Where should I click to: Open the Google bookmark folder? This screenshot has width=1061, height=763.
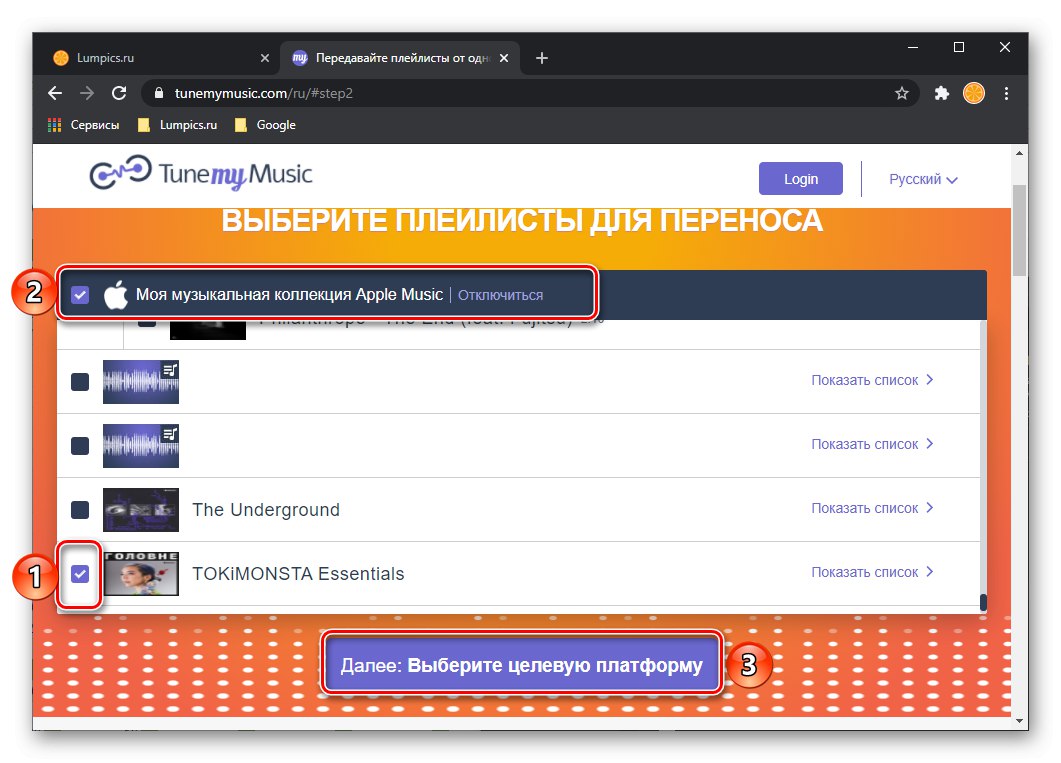(265, 125)
